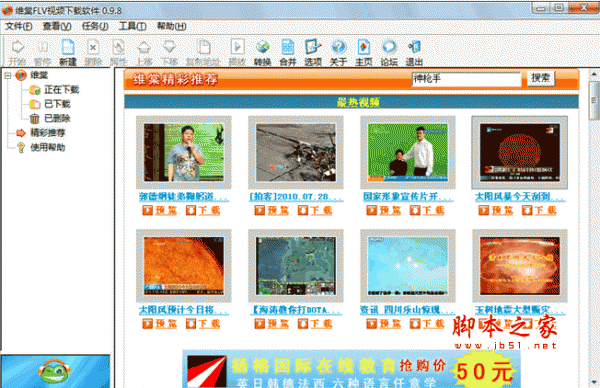Viewport: 600px width, 388px height.
Task: Click the 太阳风预计今日将 title link
Action: tap(184, 310)
